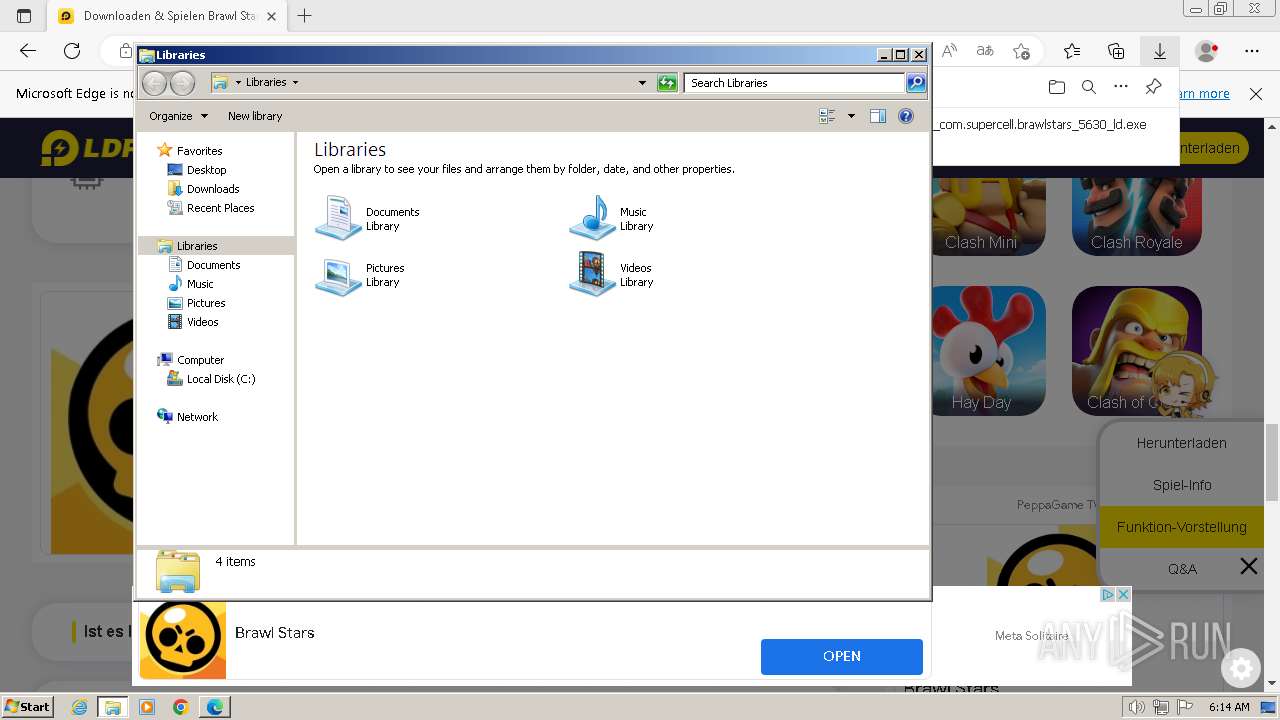Click the Windows Start button

pos(28,707)
